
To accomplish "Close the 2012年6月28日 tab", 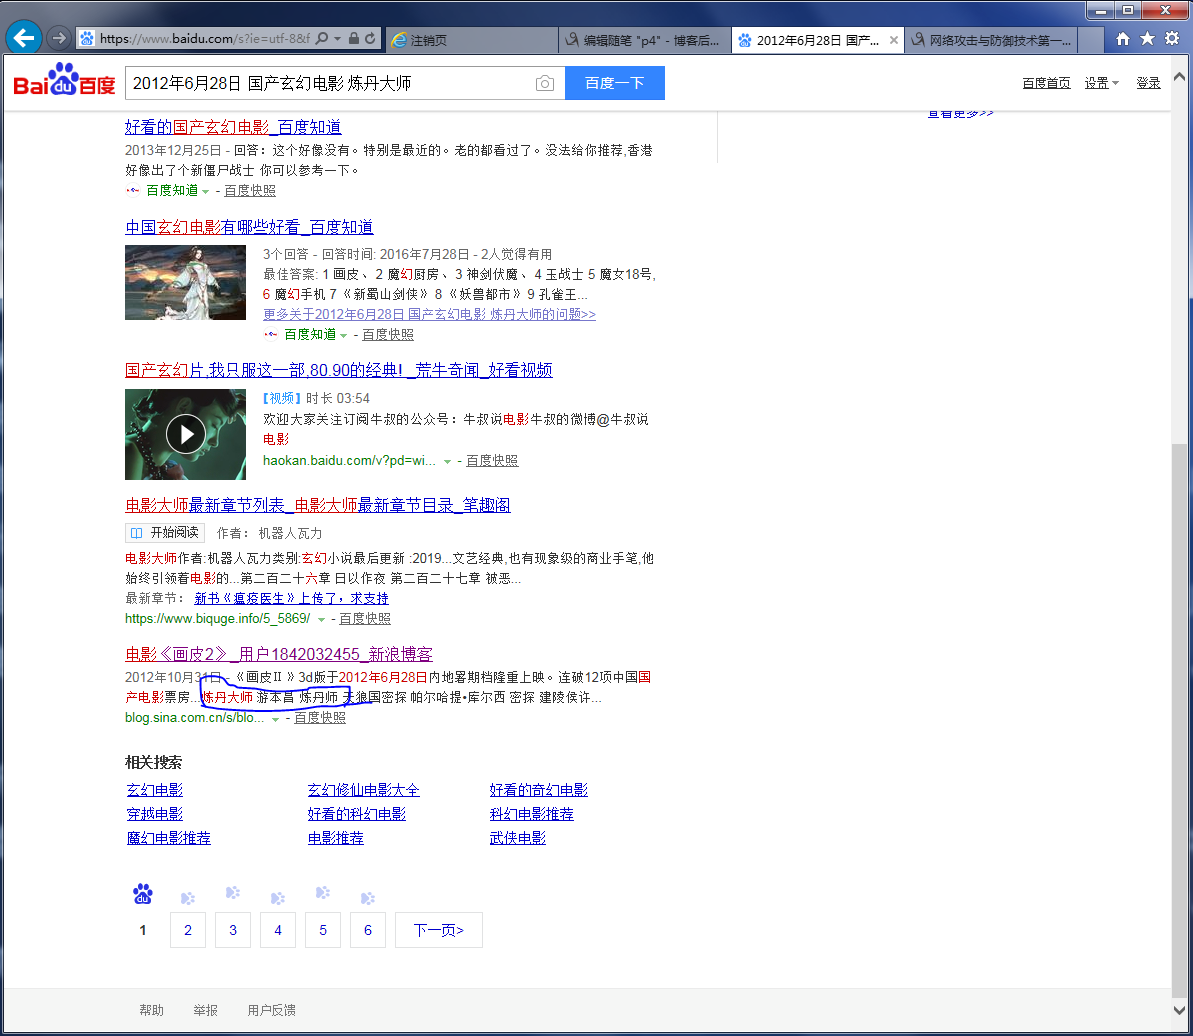I will tap(893, 40).
